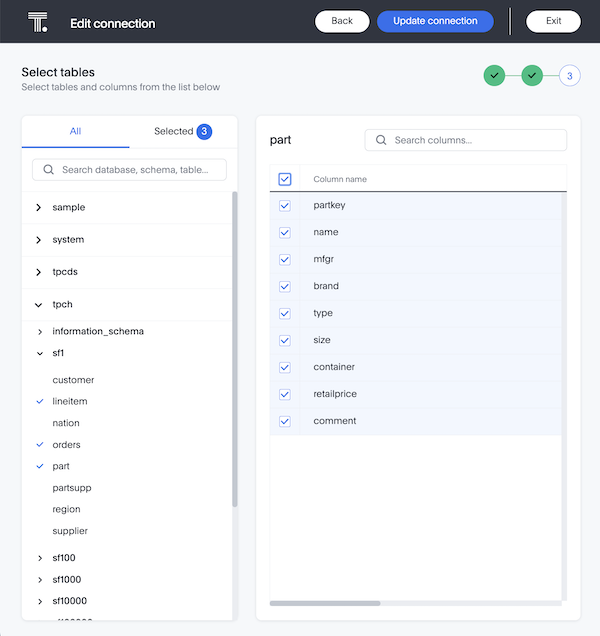The height and width of the screenshot is (636, 600).
Task: Click the tpcds database name
Action: pos(65,272)
